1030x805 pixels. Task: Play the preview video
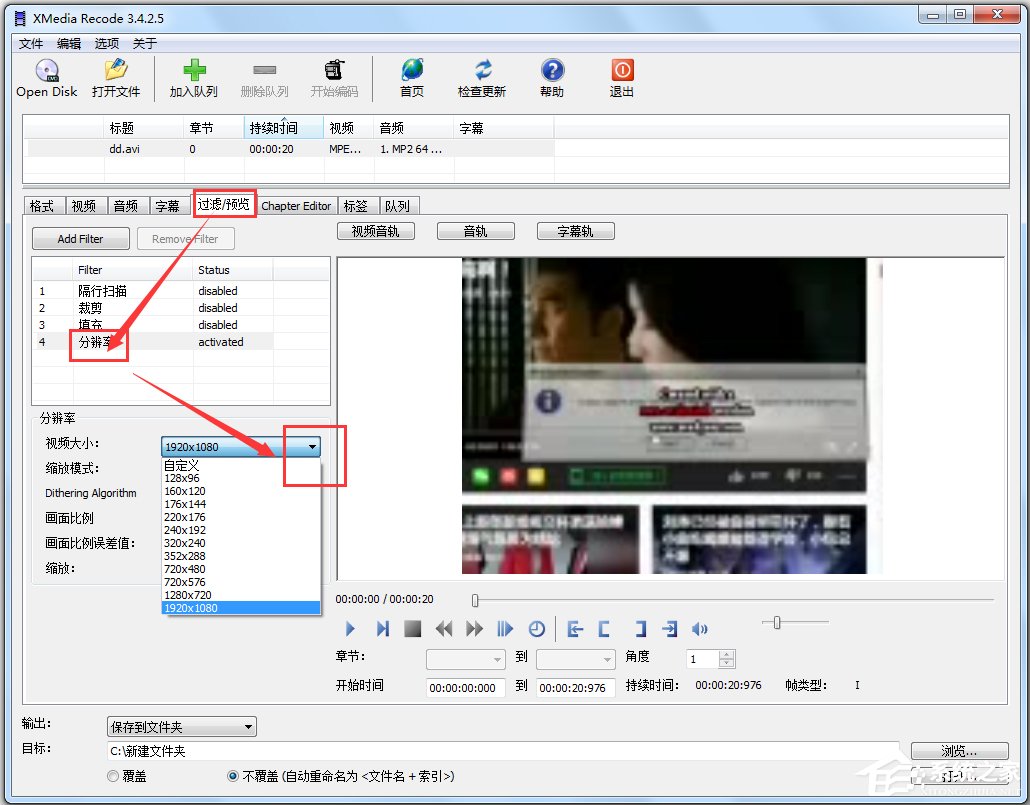pyautogui.click(x=349, y=628)
